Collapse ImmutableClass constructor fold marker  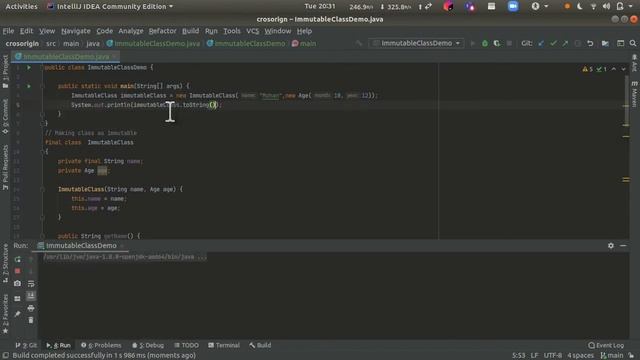42,189
